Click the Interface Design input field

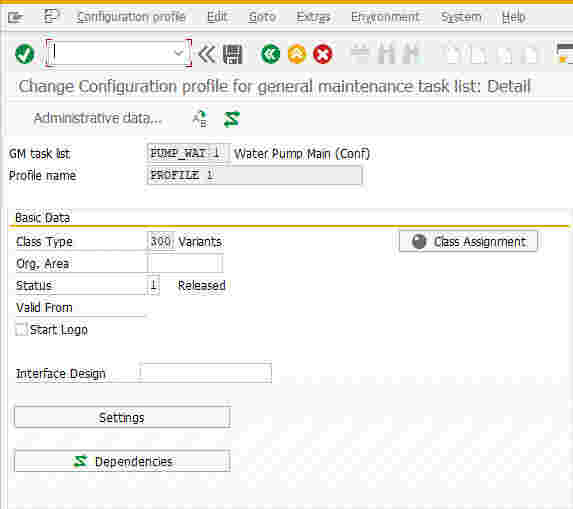pos(206,373)
